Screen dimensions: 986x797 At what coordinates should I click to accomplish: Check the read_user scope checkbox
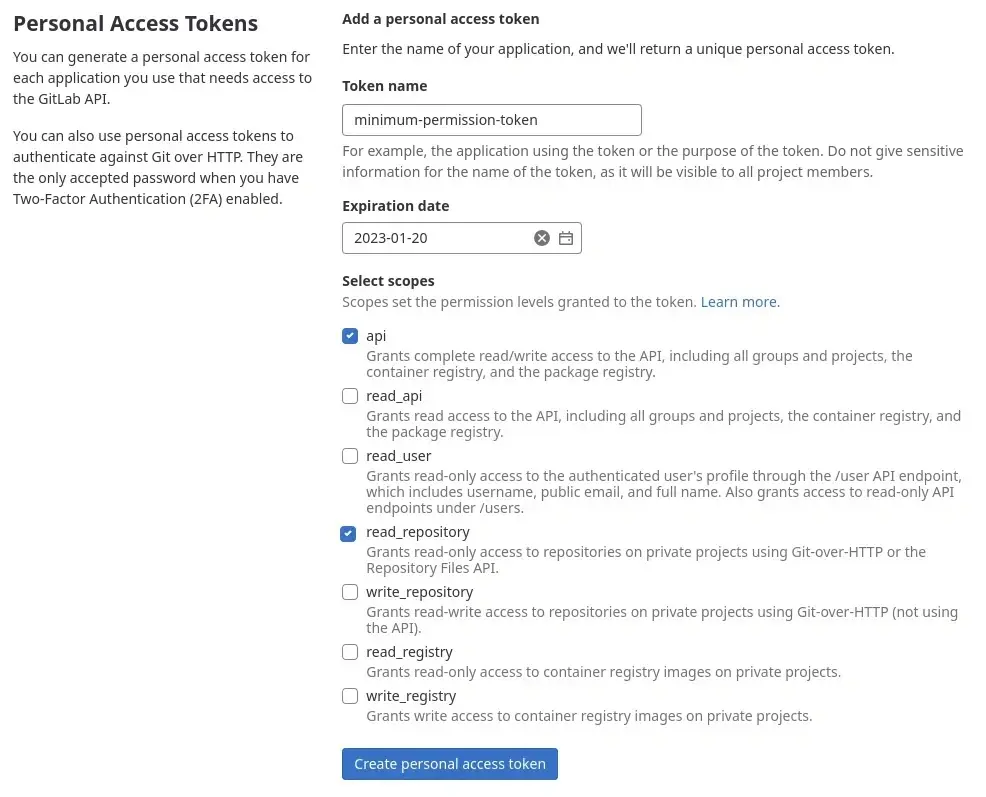350,456
